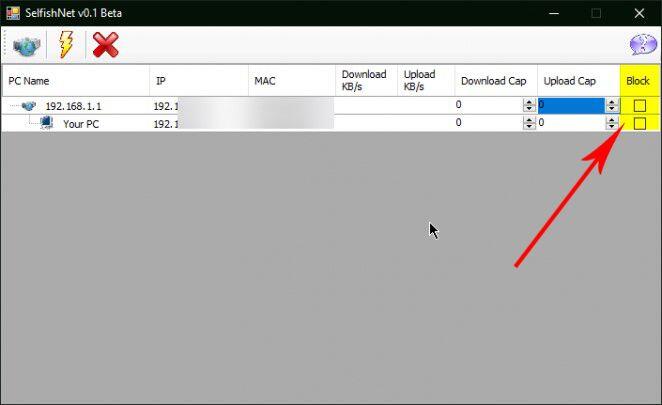The height and width of the screenshot is (405, 662).
Task: Select the Your PC tree row
Action: pos(80,124)
